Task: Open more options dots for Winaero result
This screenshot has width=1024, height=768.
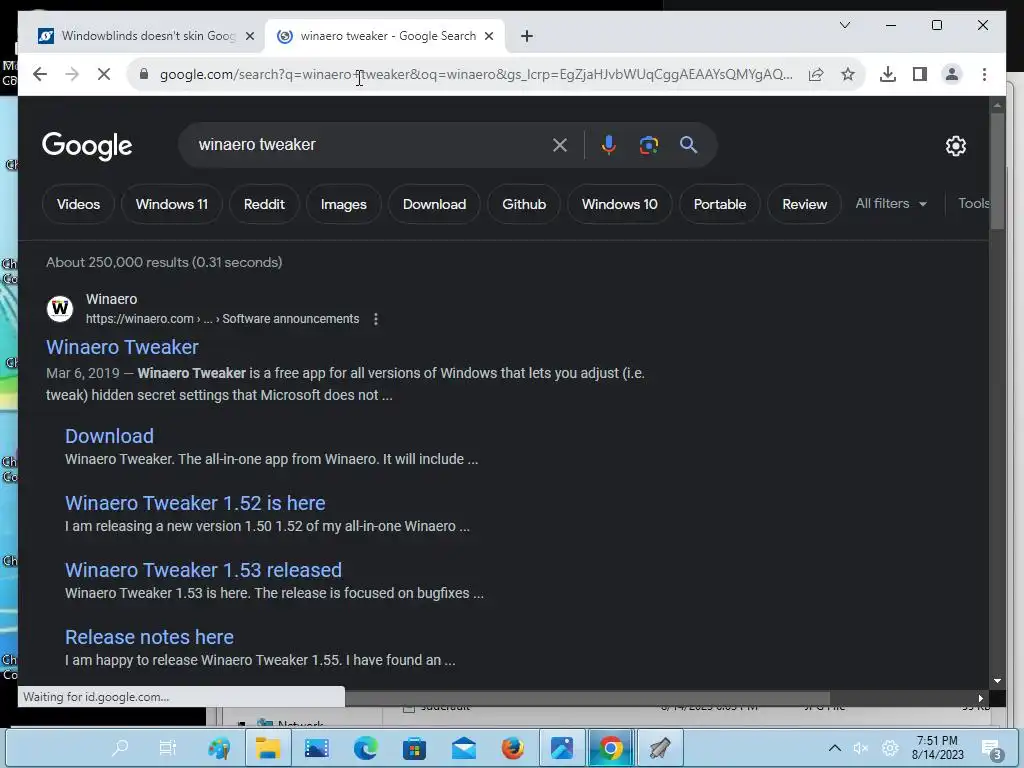Action: coord(376,319)
